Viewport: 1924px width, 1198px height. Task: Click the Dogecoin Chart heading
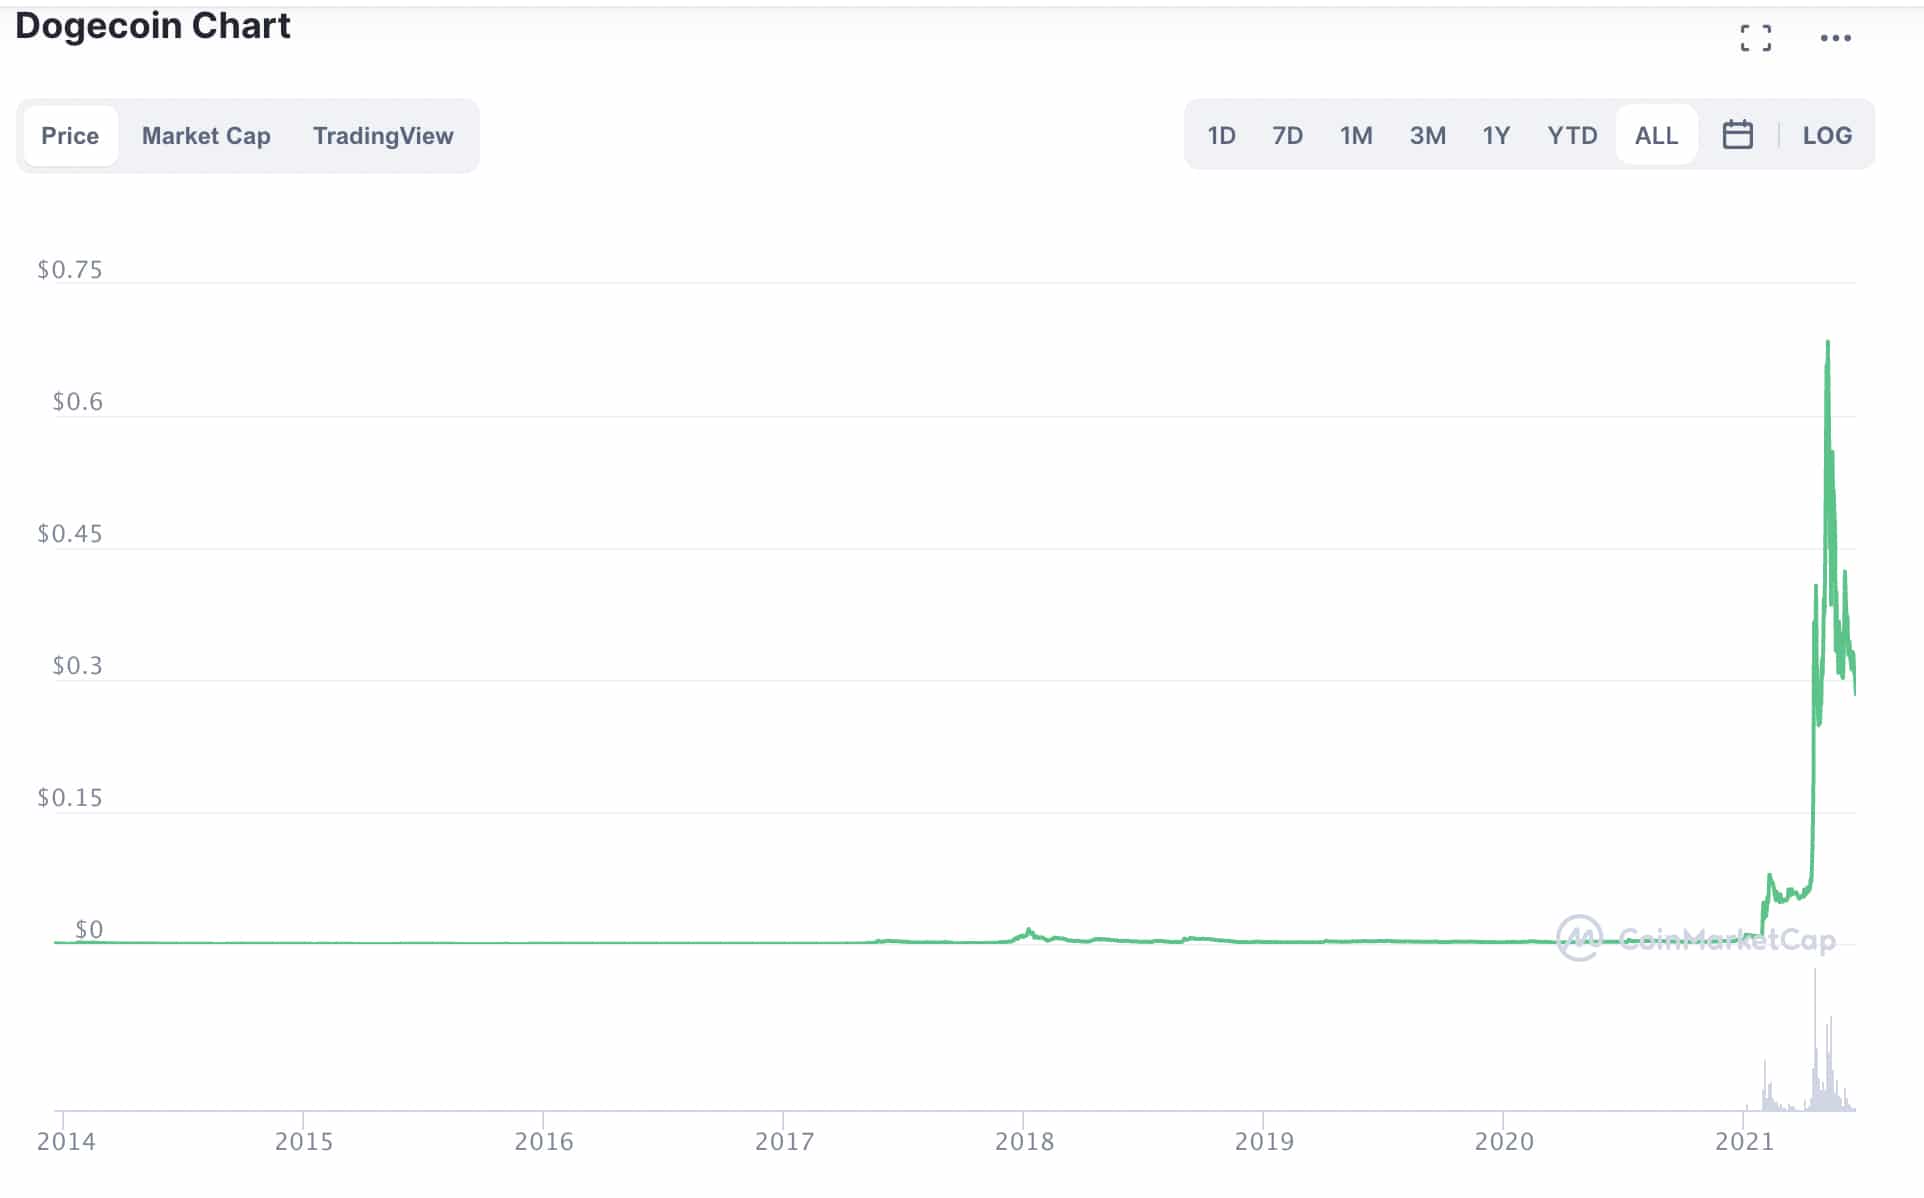click(153, 25)
